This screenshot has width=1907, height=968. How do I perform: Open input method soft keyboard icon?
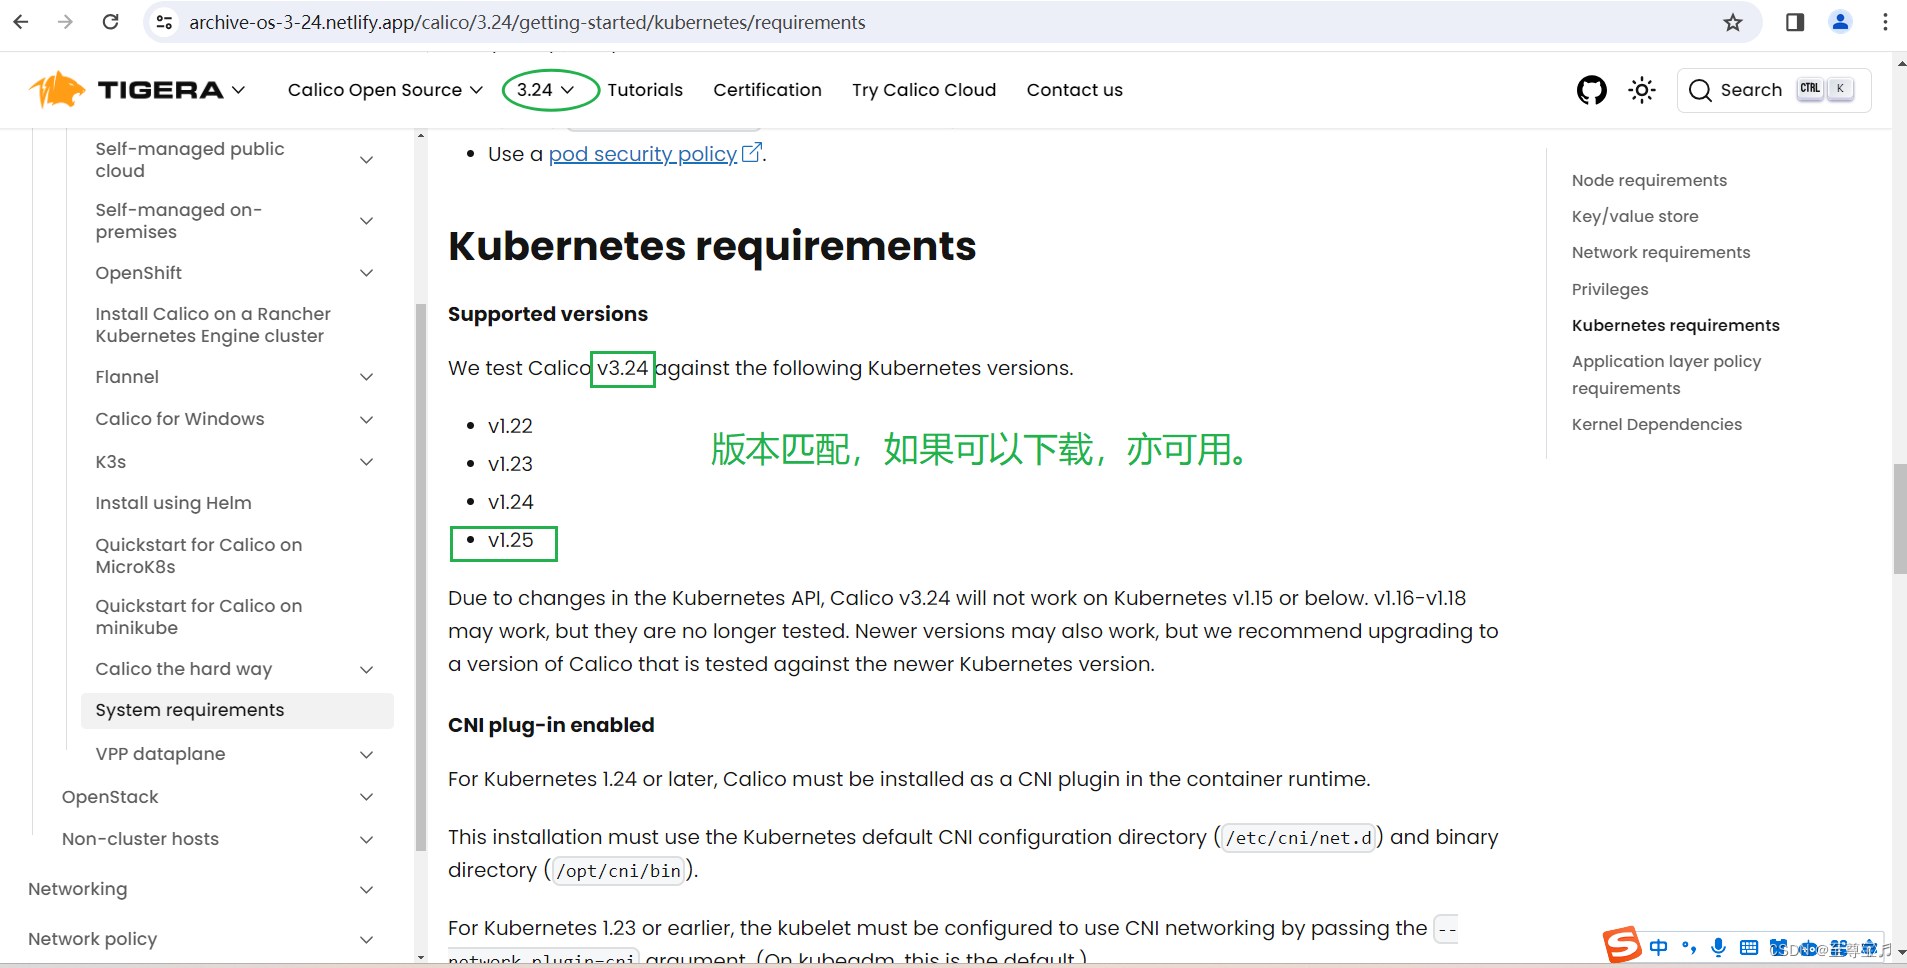1748,947
